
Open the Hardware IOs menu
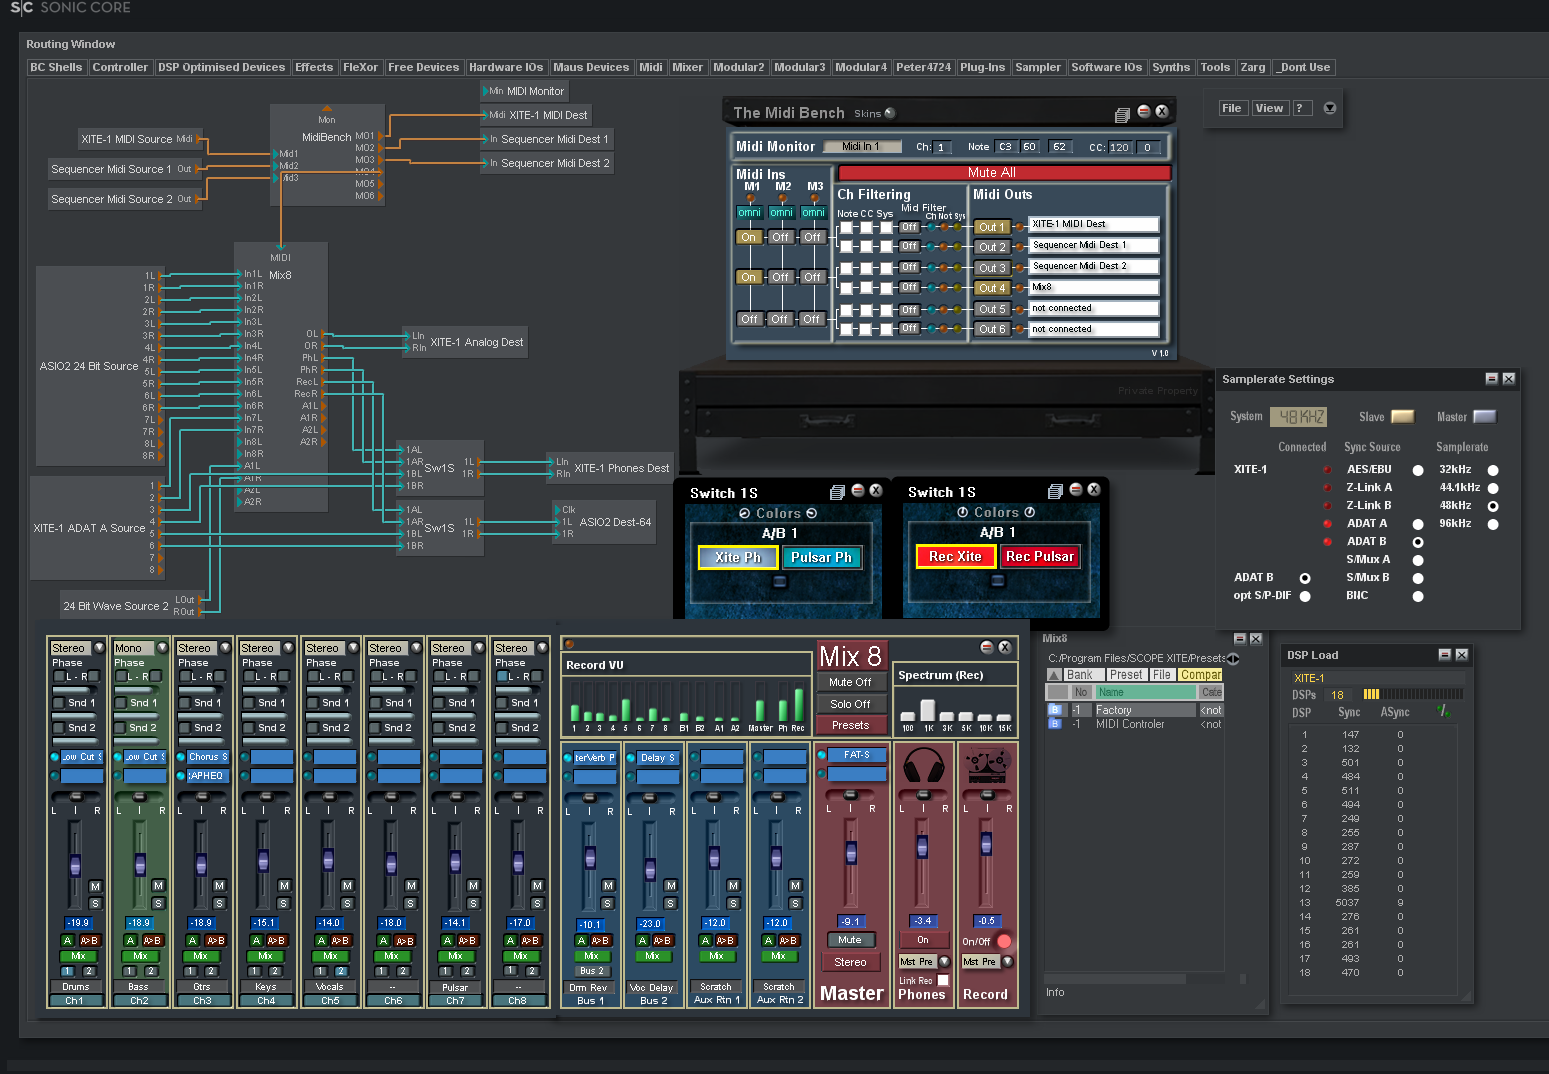click(x=506, y=68)
